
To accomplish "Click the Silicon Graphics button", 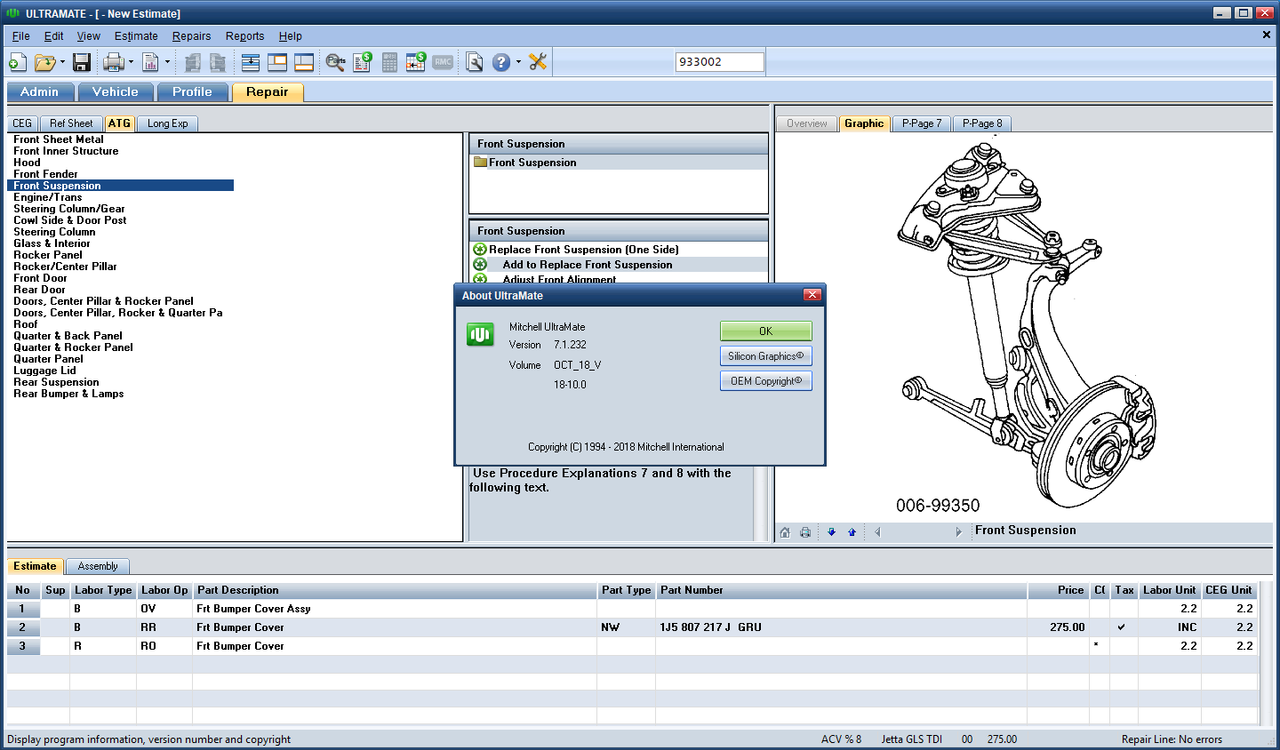I will [766, 356].
